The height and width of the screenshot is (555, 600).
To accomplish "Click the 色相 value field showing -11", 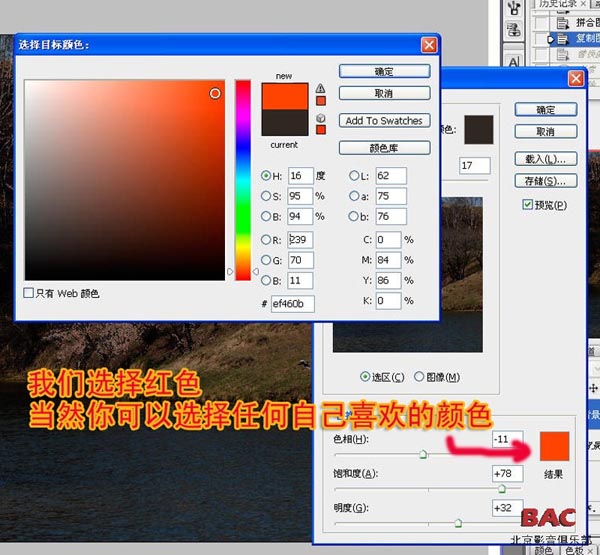I will coord(507,439).
